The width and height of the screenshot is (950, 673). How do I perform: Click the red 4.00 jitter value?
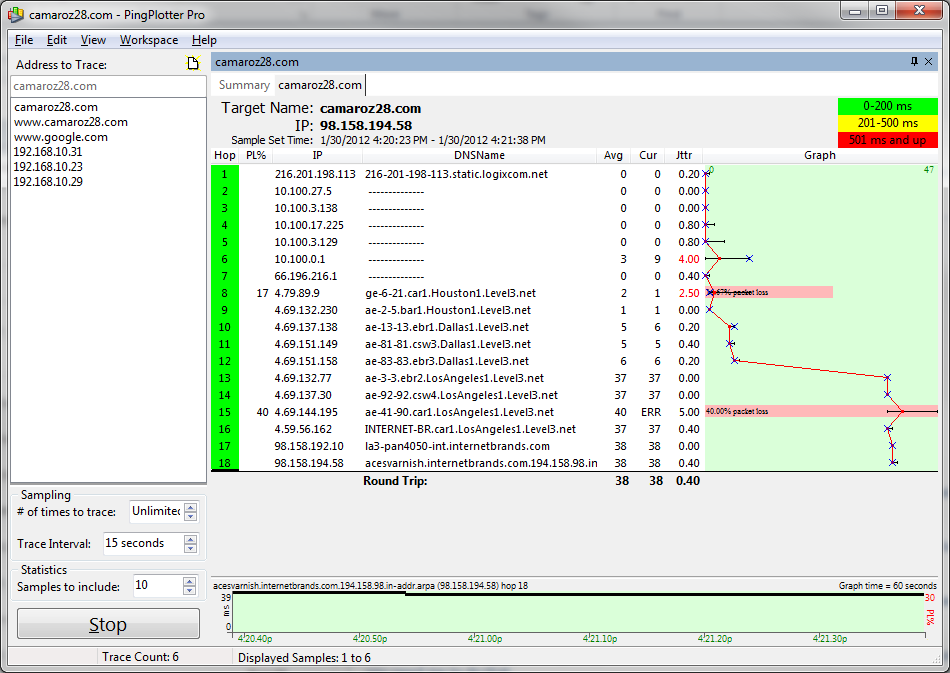(689, 259)
